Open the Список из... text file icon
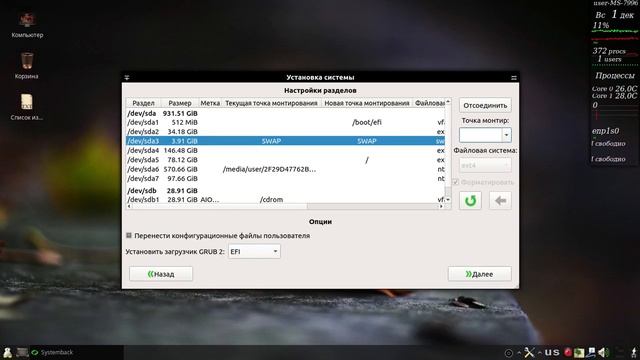Screen dimensions: 640x360 click(x=27, y=107)
